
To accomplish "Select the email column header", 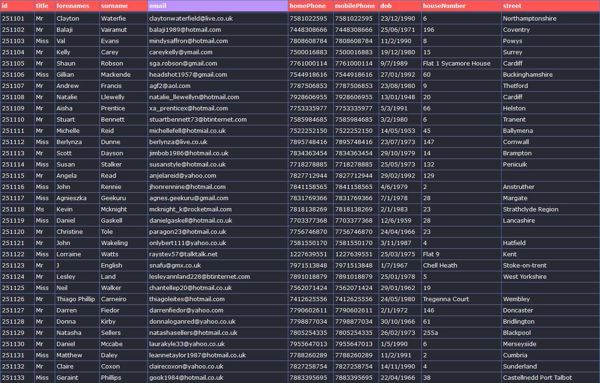I will click(217, 6).
